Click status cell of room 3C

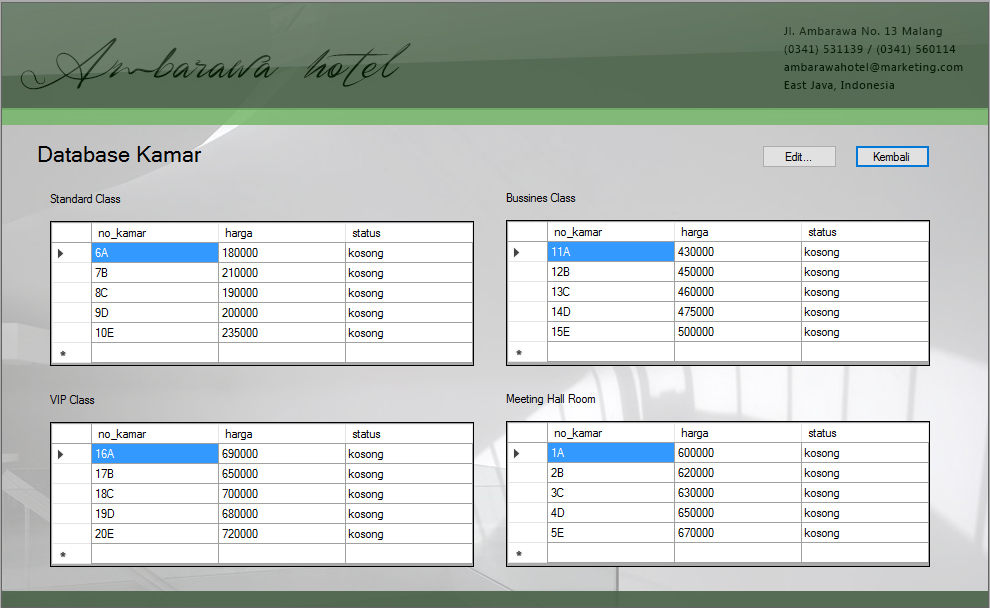(x=864, y=493)
